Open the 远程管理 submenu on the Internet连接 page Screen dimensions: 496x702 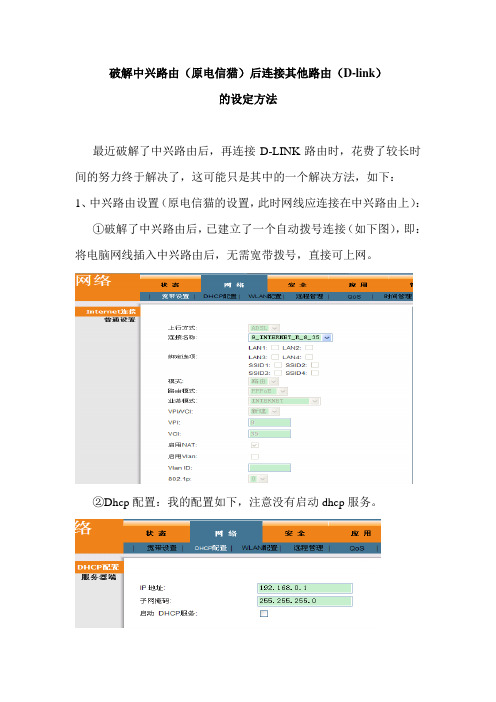pyautogui.click(x=309, y=296)
